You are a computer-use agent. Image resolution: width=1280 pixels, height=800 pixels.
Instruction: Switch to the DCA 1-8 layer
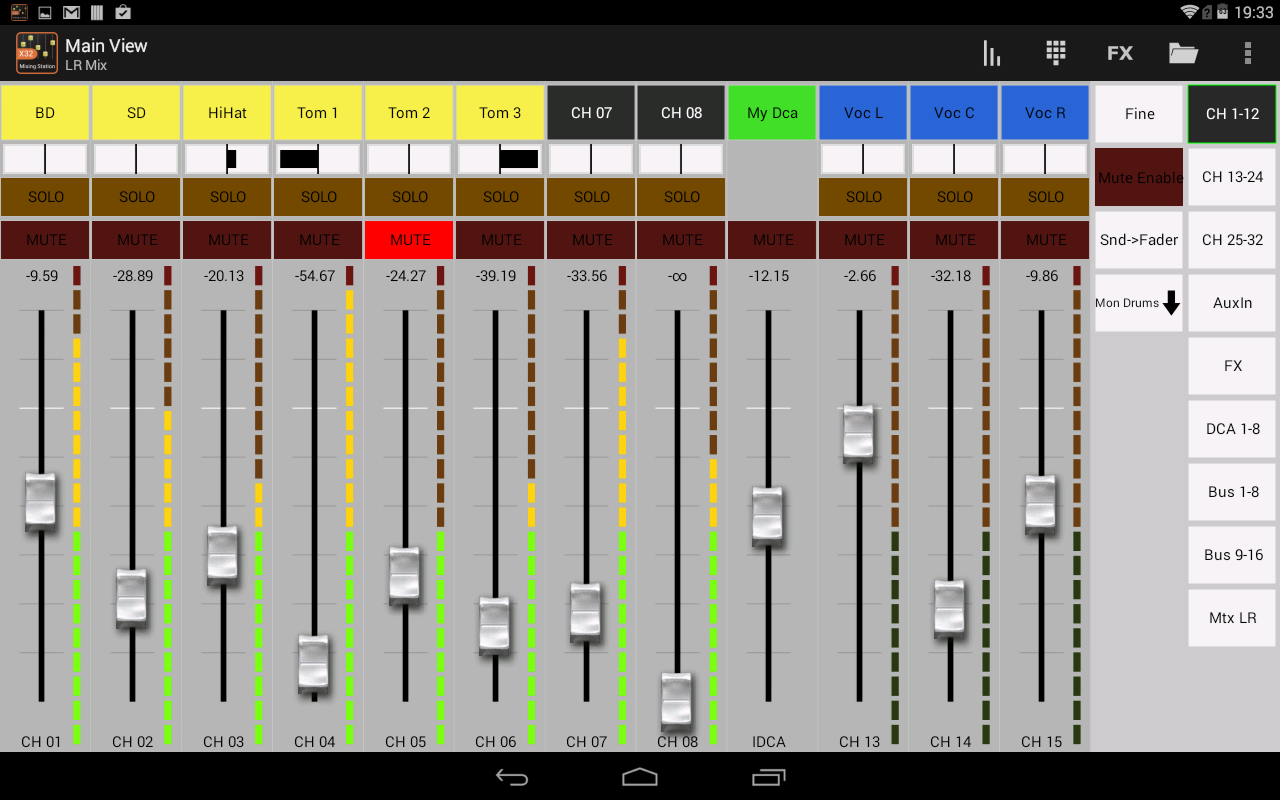pos(1232,429)
